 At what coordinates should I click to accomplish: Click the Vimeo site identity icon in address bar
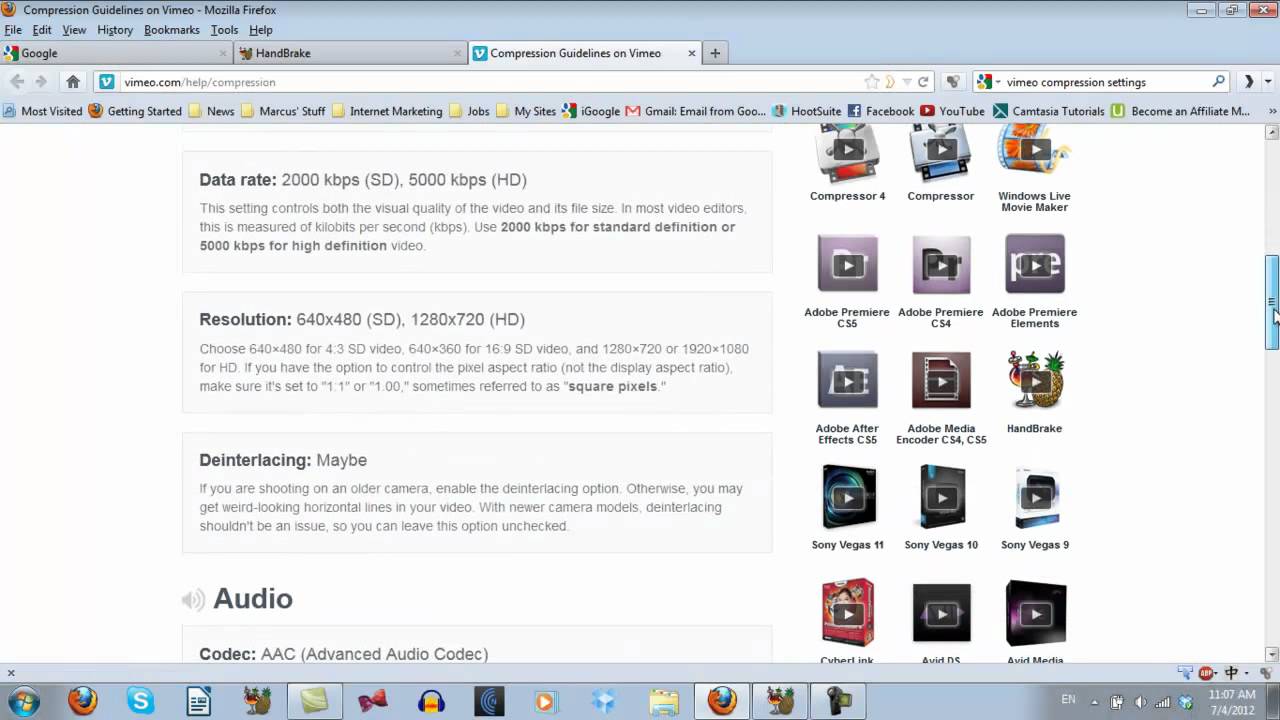click(x=106, y=82)
